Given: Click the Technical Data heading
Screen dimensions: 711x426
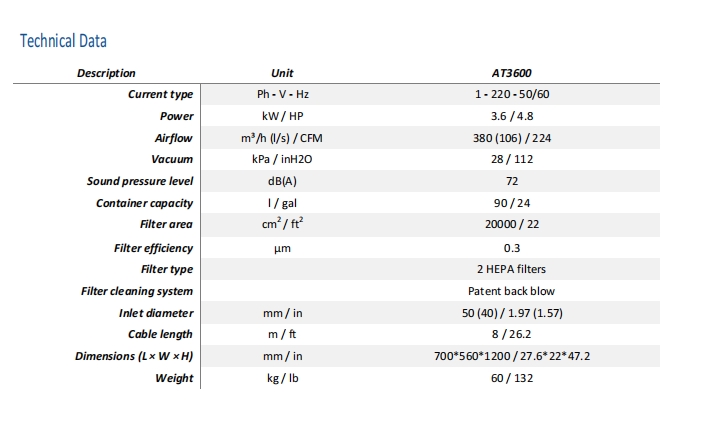Looking at the screenshot, I should point(63,41).
